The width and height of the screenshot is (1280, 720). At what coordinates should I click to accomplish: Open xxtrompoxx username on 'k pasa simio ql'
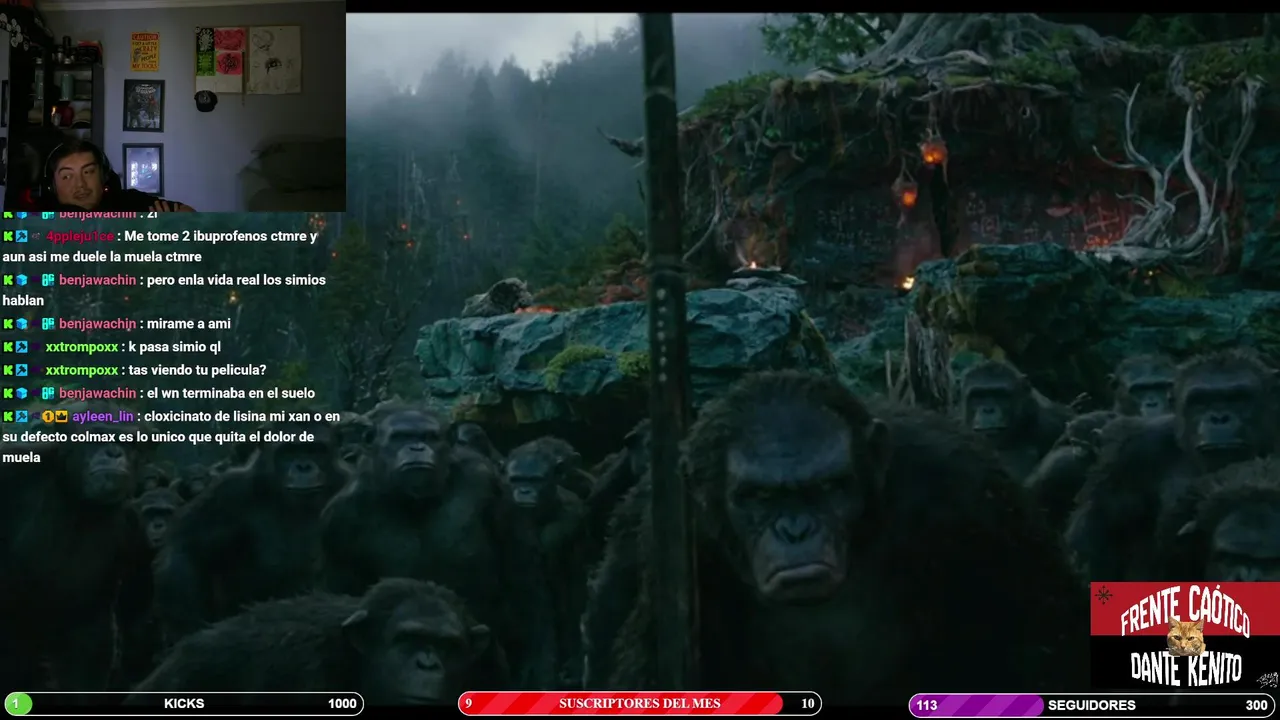82,347
